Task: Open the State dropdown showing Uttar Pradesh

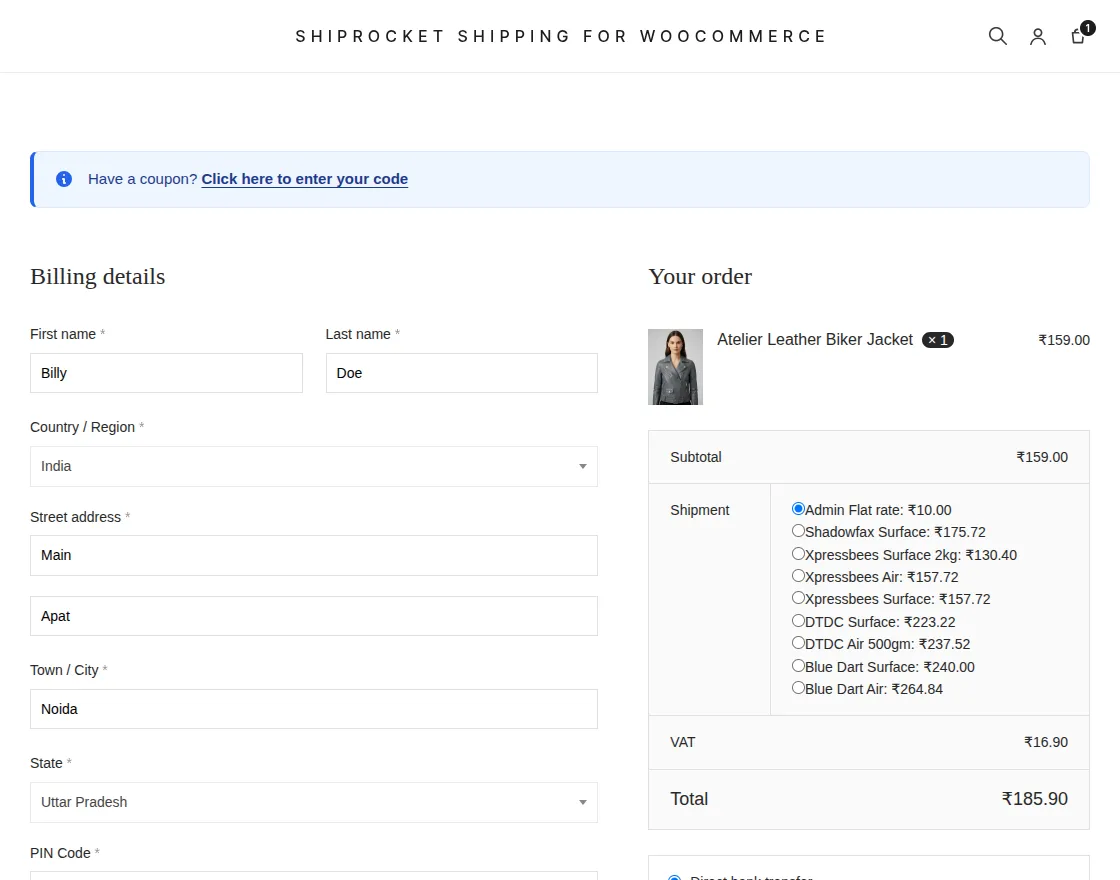Action: click(x=314, y=802)
